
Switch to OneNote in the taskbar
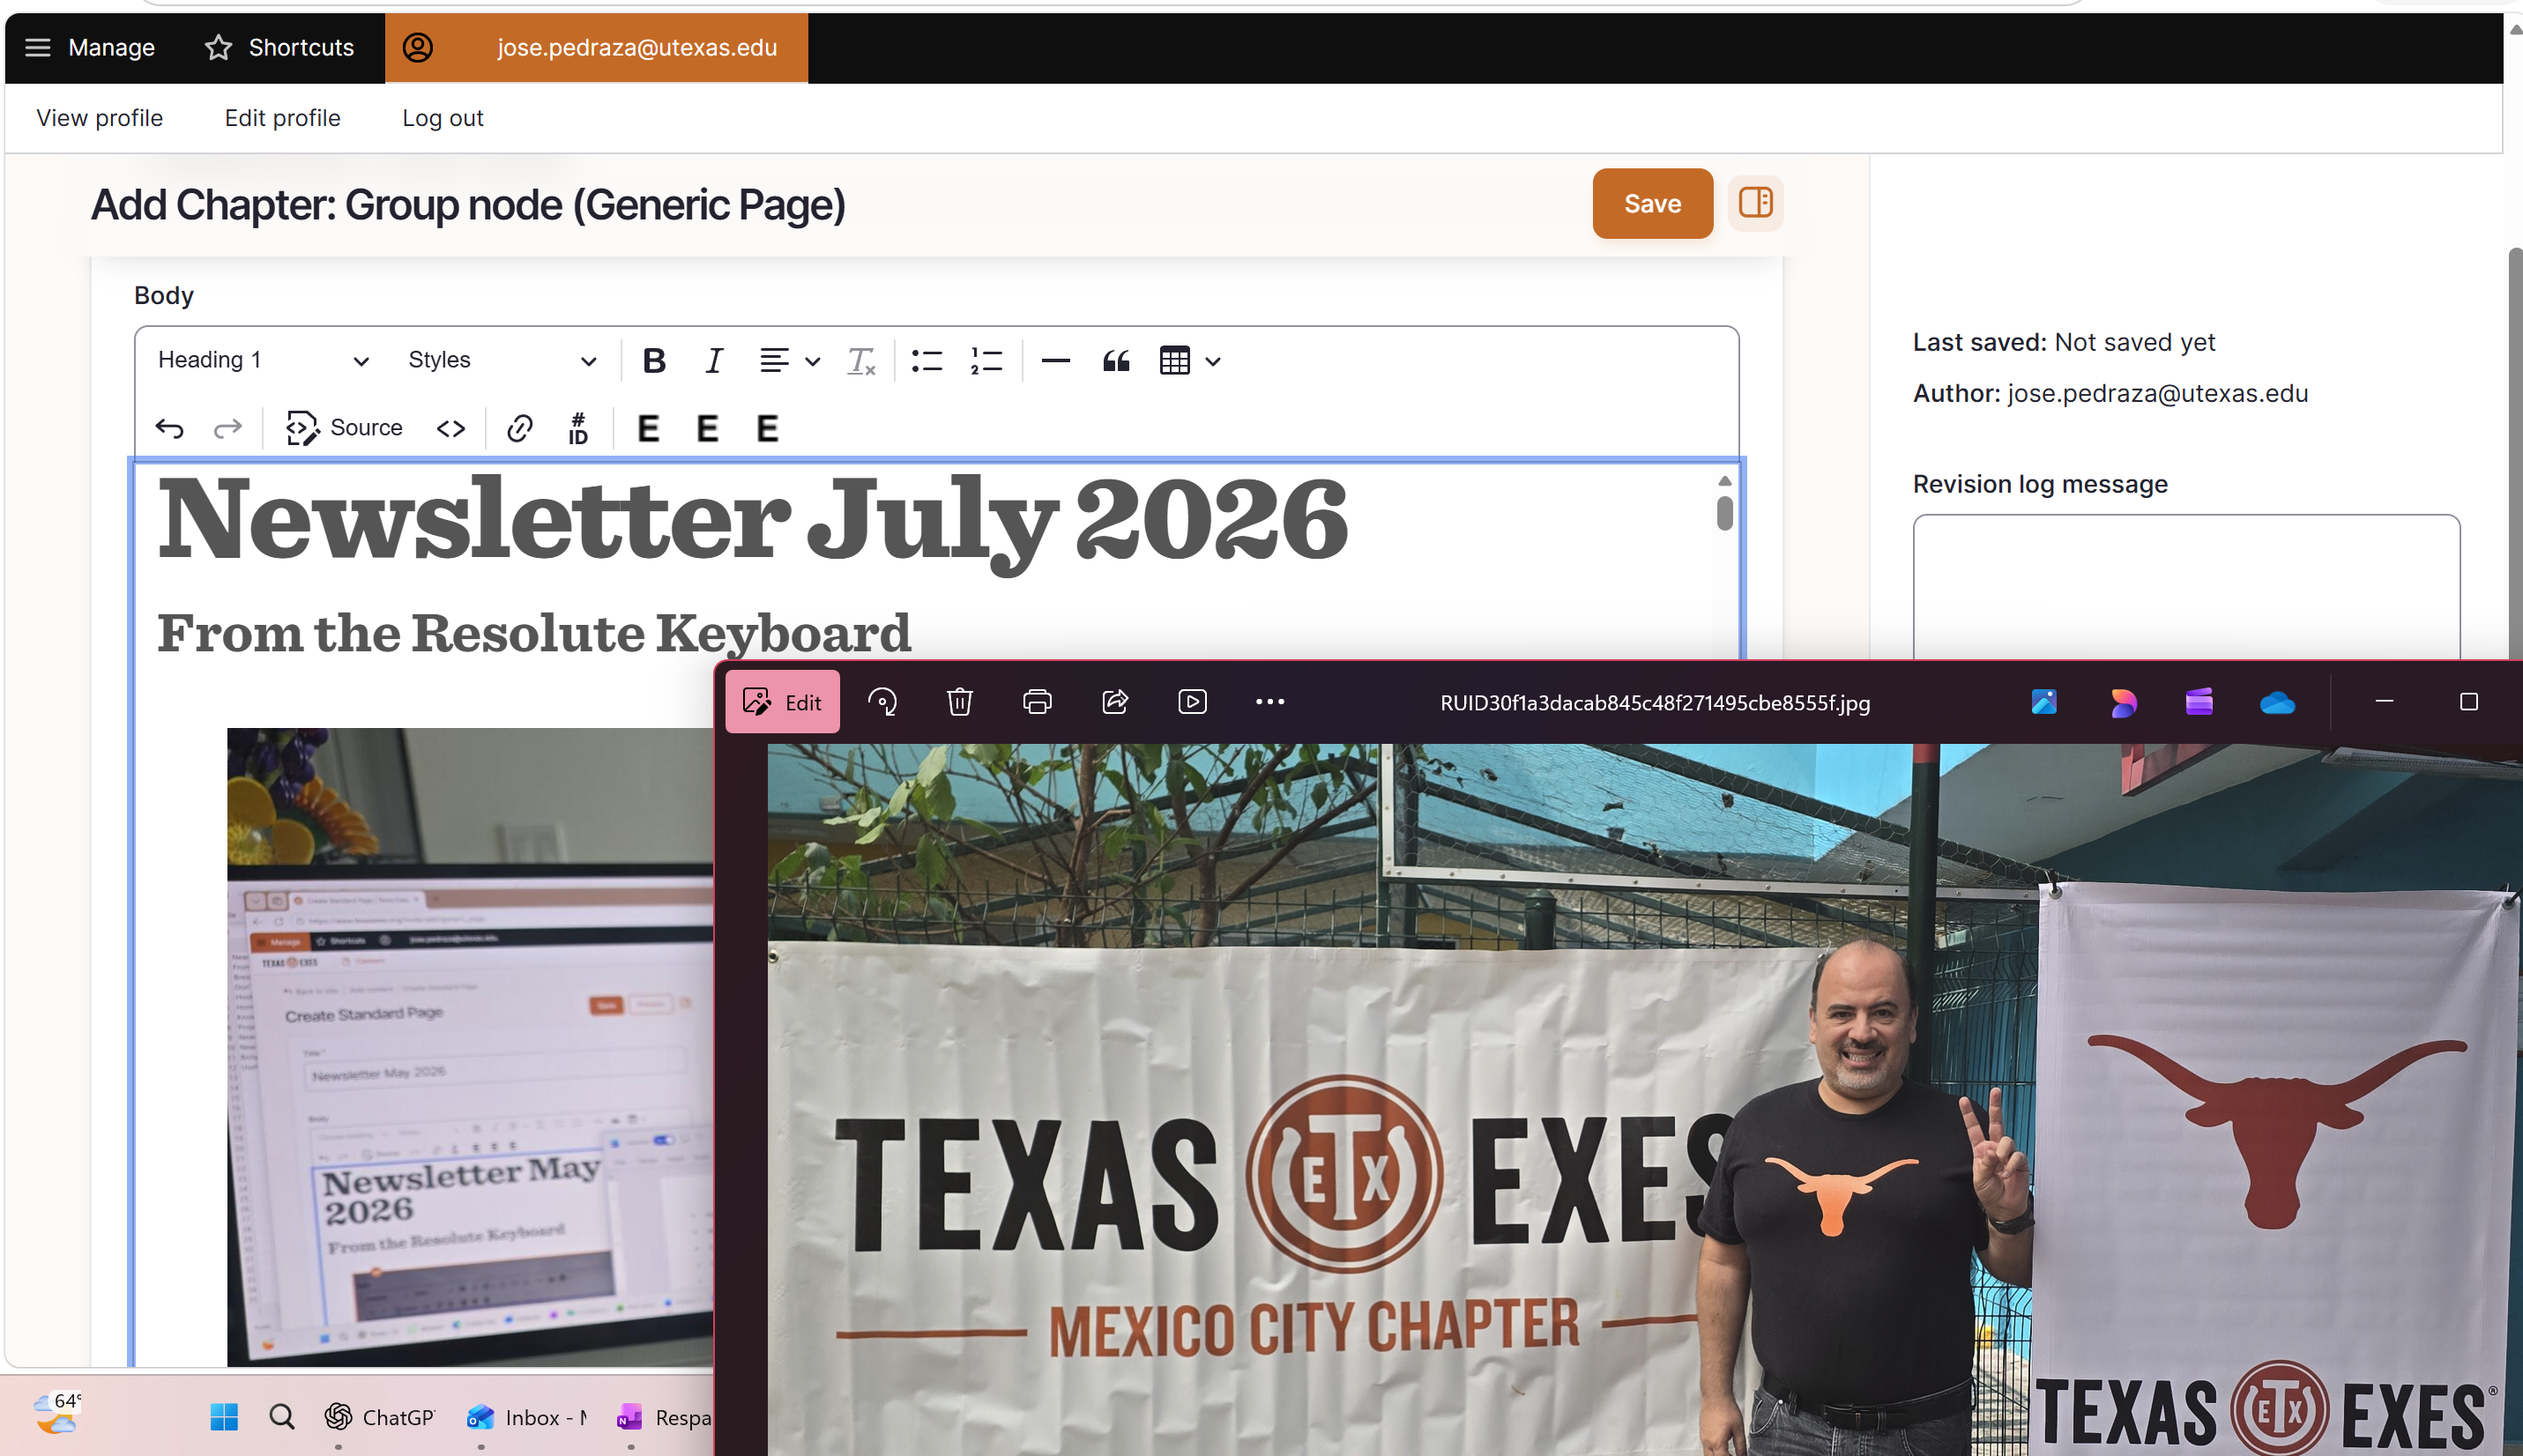662,1417
